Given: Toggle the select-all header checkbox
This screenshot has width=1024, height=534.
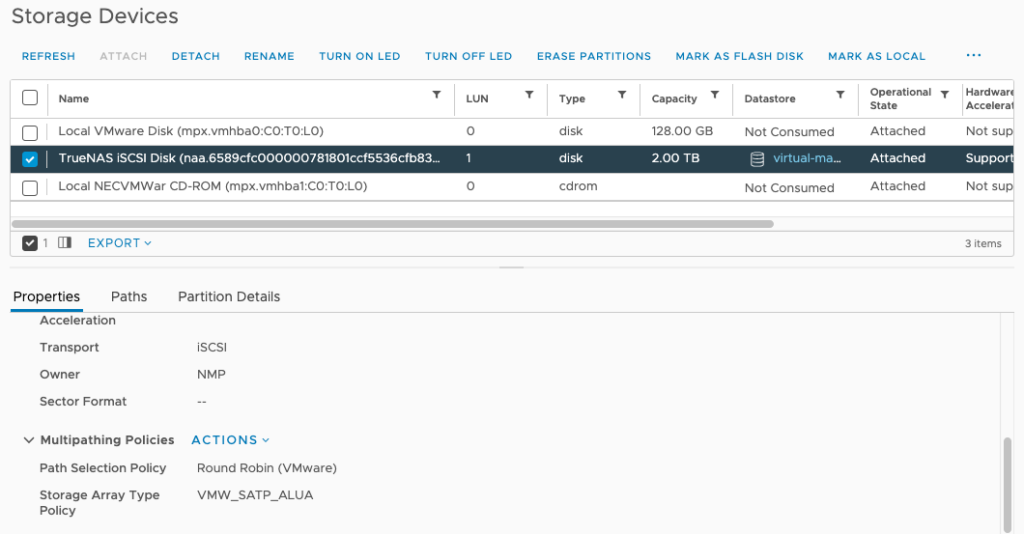Looking at the screenshot, I should click(30, 98).
